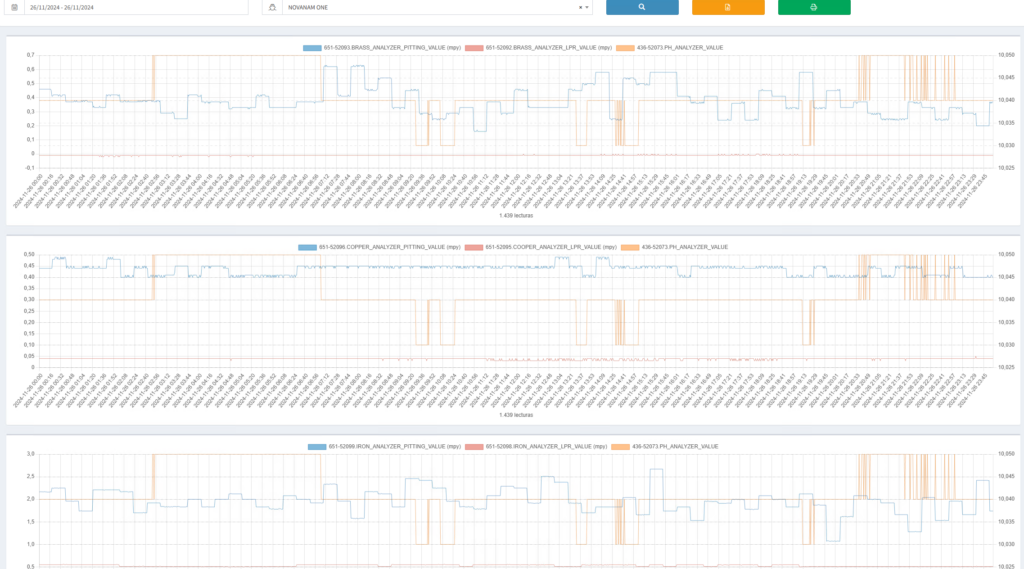
Task: Click the calendar icon beside date range
Action: click(15, 7)
